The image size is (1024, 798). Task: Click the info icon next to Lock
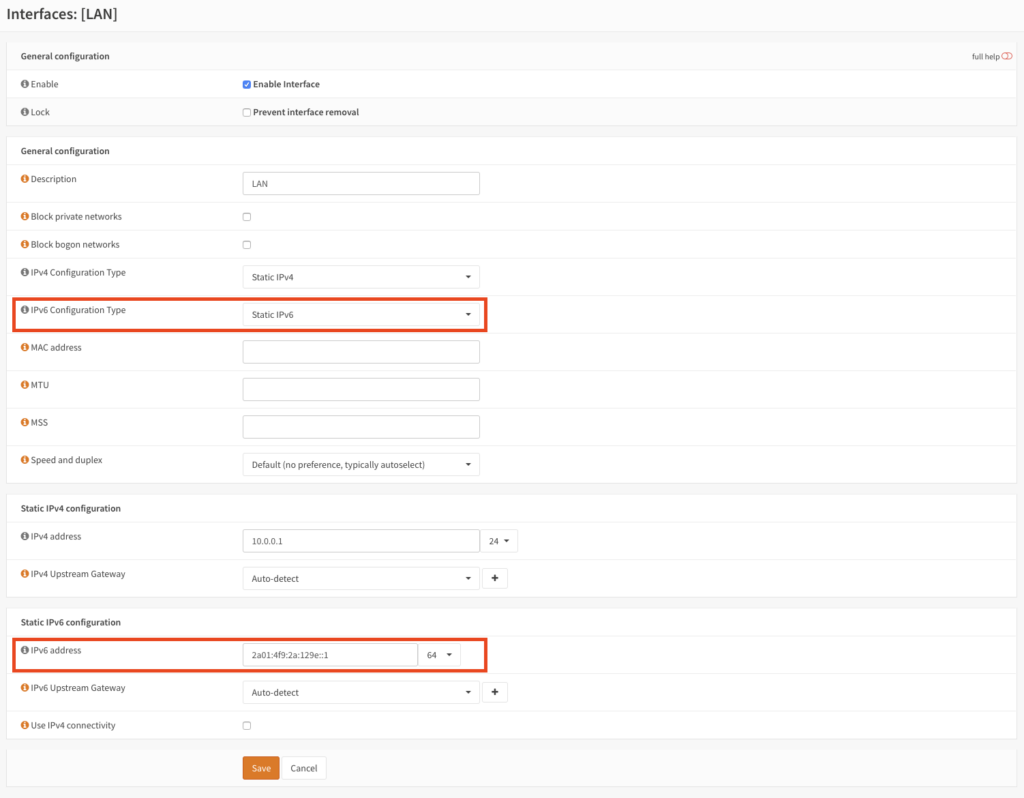tap(25, 112)
